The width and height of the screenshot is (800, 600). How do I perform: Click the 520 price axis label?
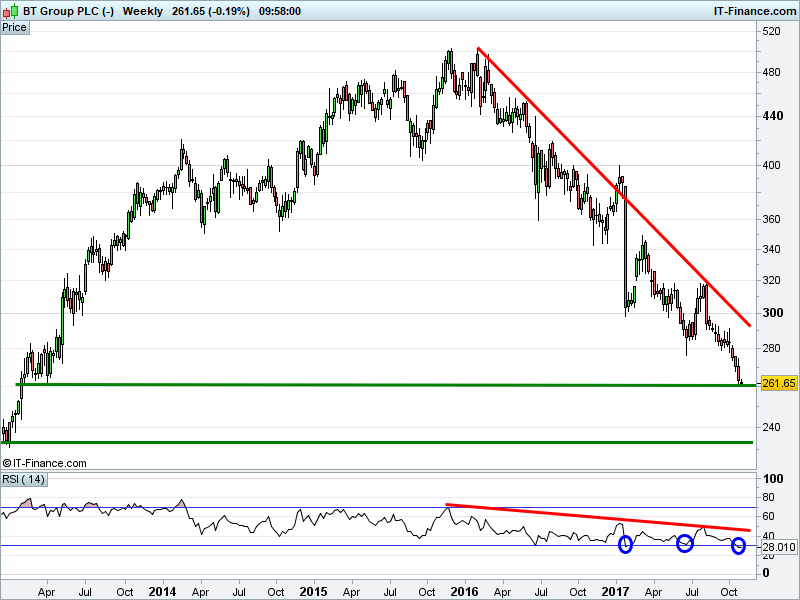(771, 31)
